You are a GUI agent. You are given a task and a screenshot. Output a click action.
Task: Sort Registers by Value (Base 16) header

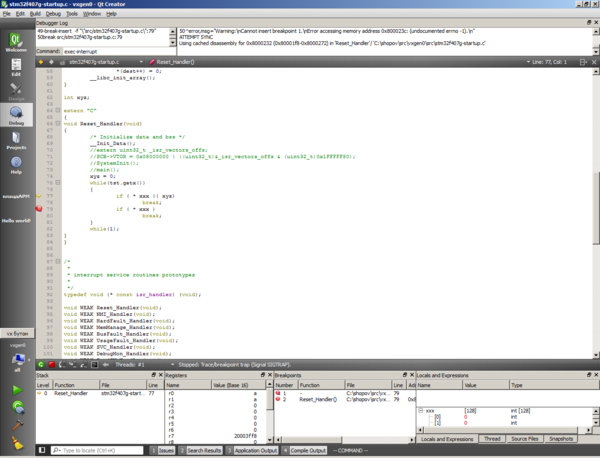[x=238, y=385]
